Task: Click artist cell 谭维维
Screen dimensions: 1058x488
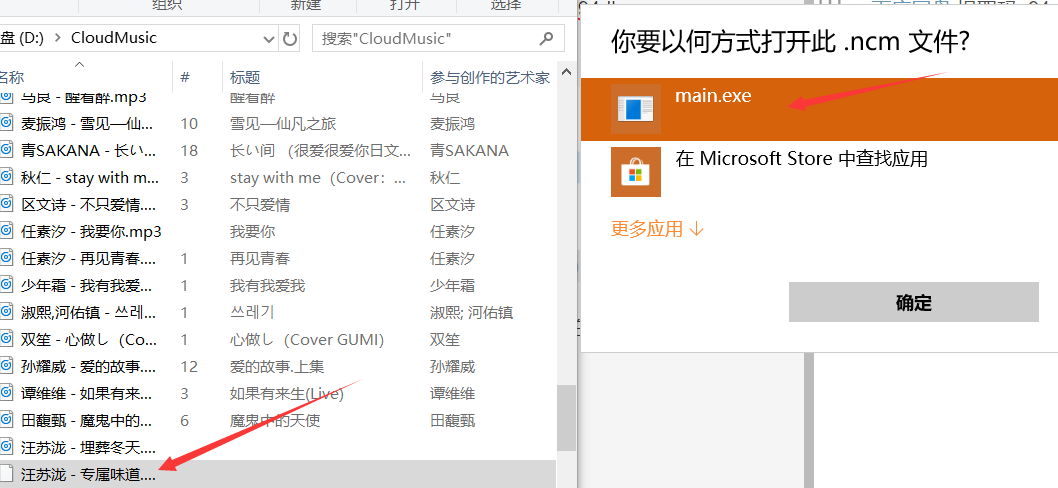Action: (x=453, y=394)
